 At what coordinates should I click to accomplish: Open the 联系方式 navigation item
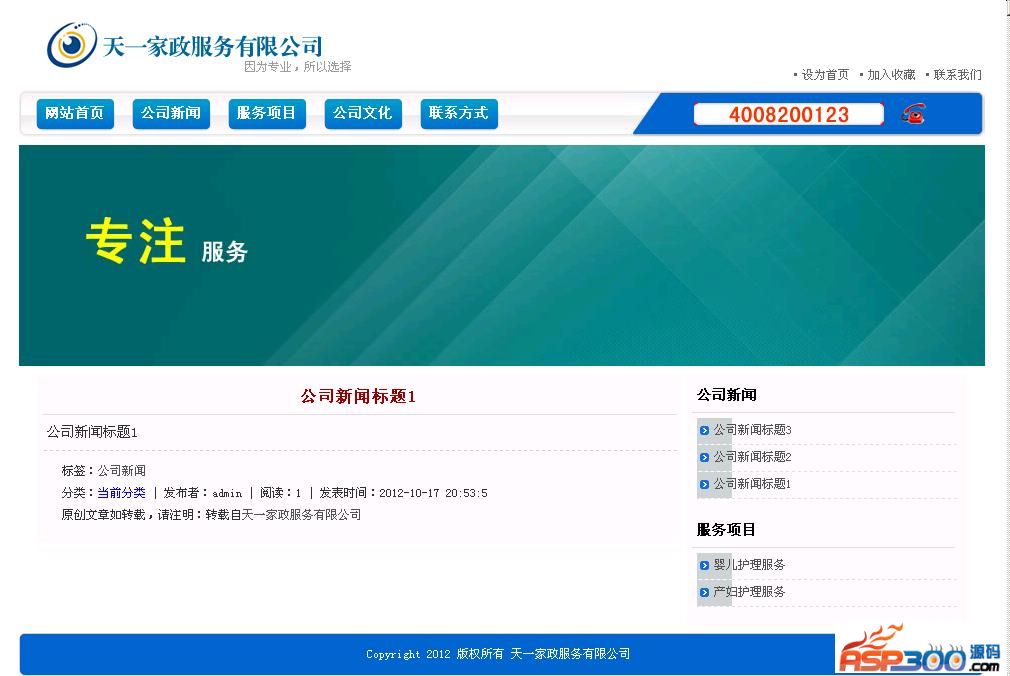pos(459,113)
